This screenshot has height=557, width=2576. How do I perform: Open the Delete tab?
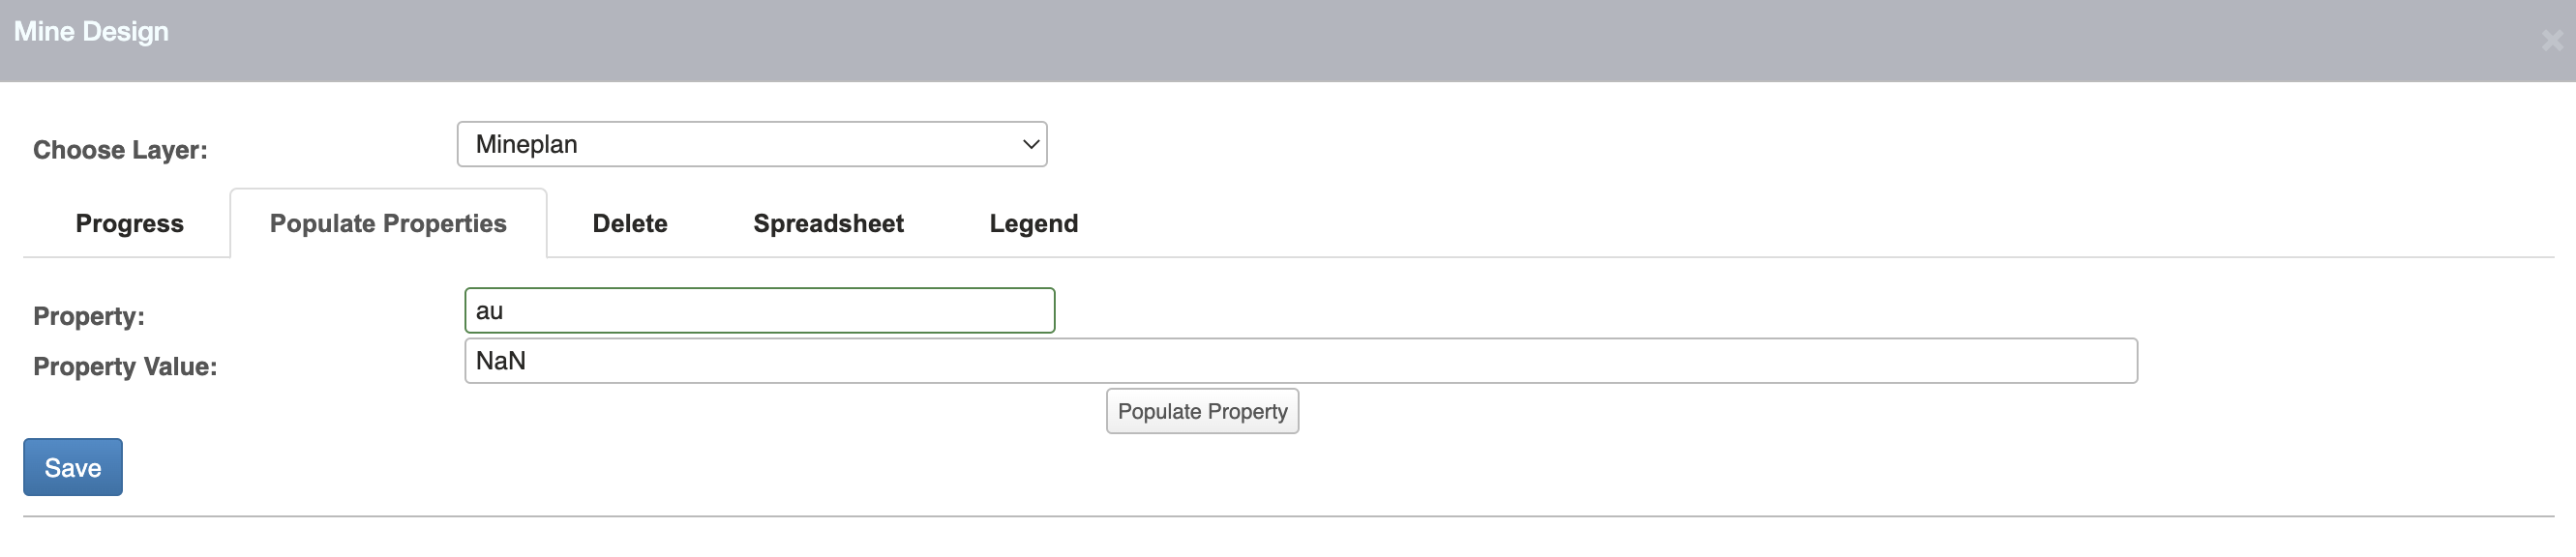[629, 223]
